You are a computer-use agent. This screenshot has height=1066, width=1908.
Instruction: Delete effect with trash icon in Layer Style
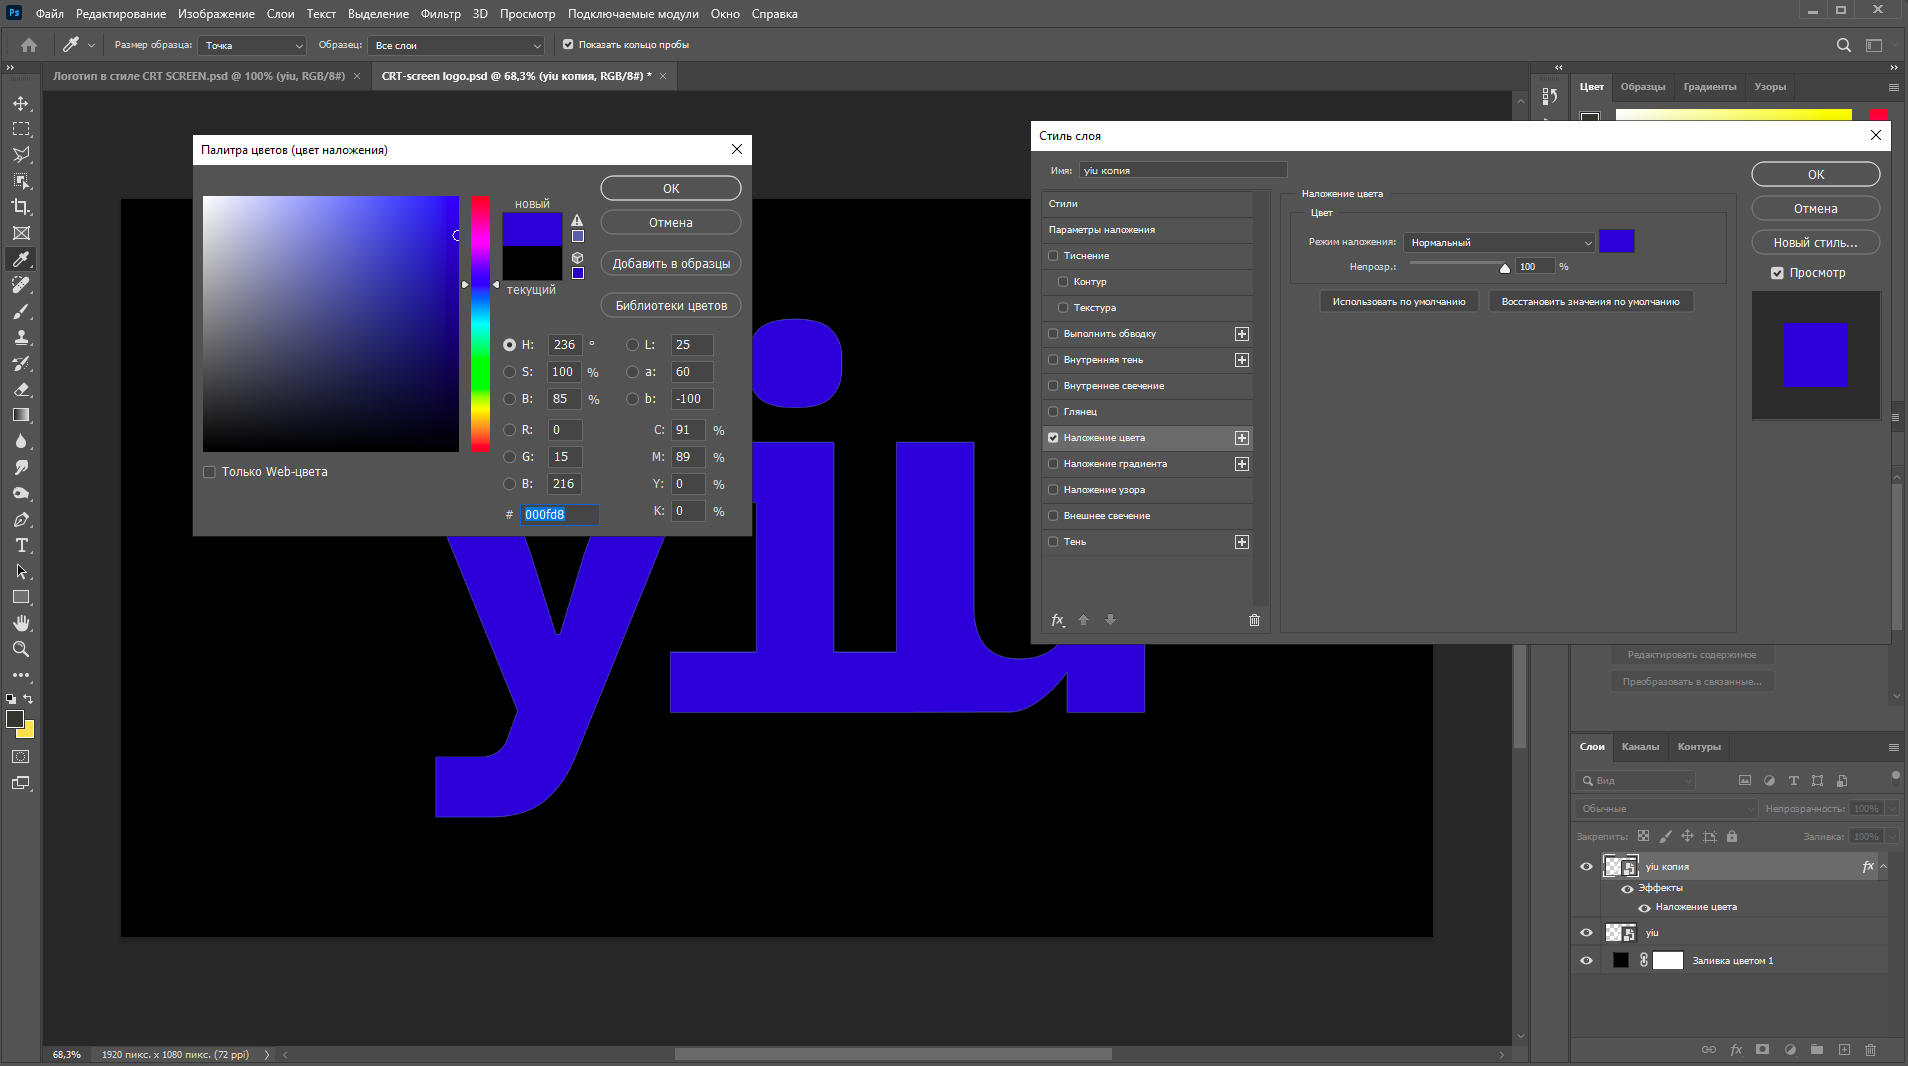tap(1254, 620)
